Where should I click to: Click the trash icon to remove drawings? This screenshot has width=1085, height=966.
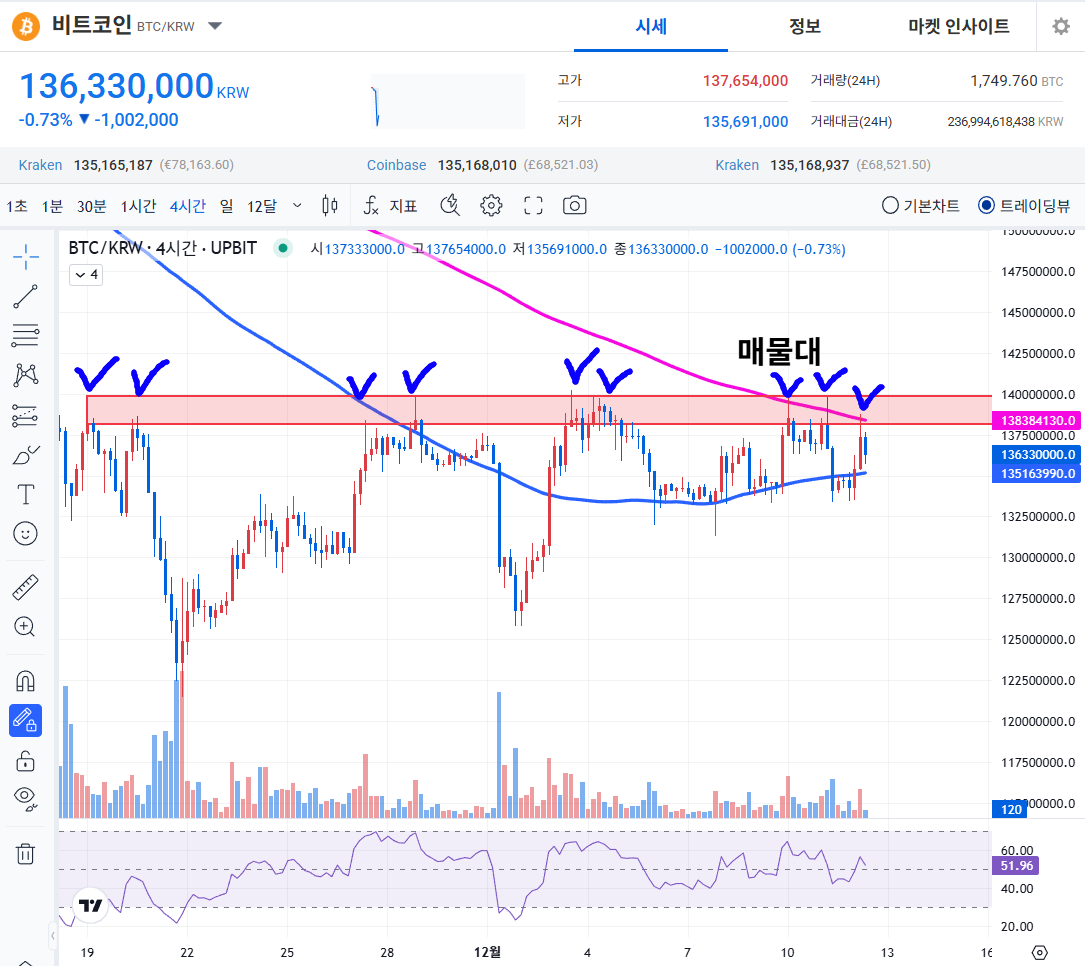coord(26,853)
